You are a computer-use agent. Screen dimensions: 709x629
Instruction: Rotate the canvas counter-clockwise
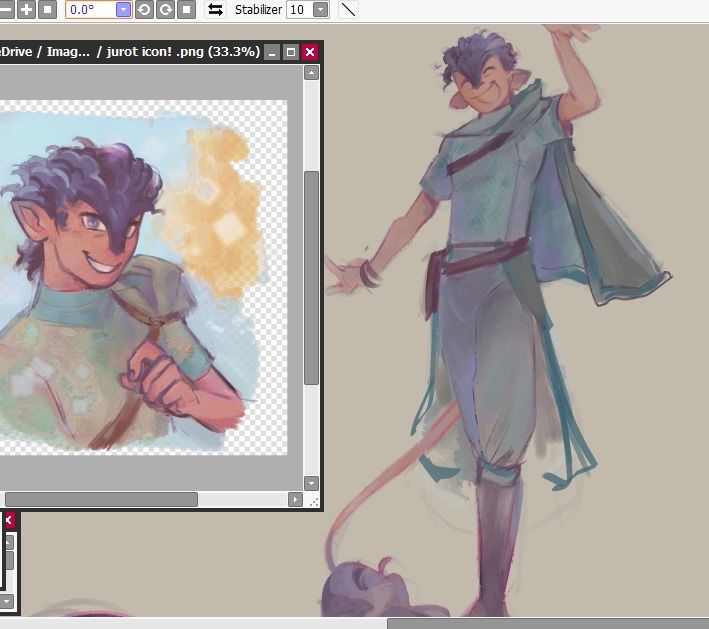coord(144,9)
